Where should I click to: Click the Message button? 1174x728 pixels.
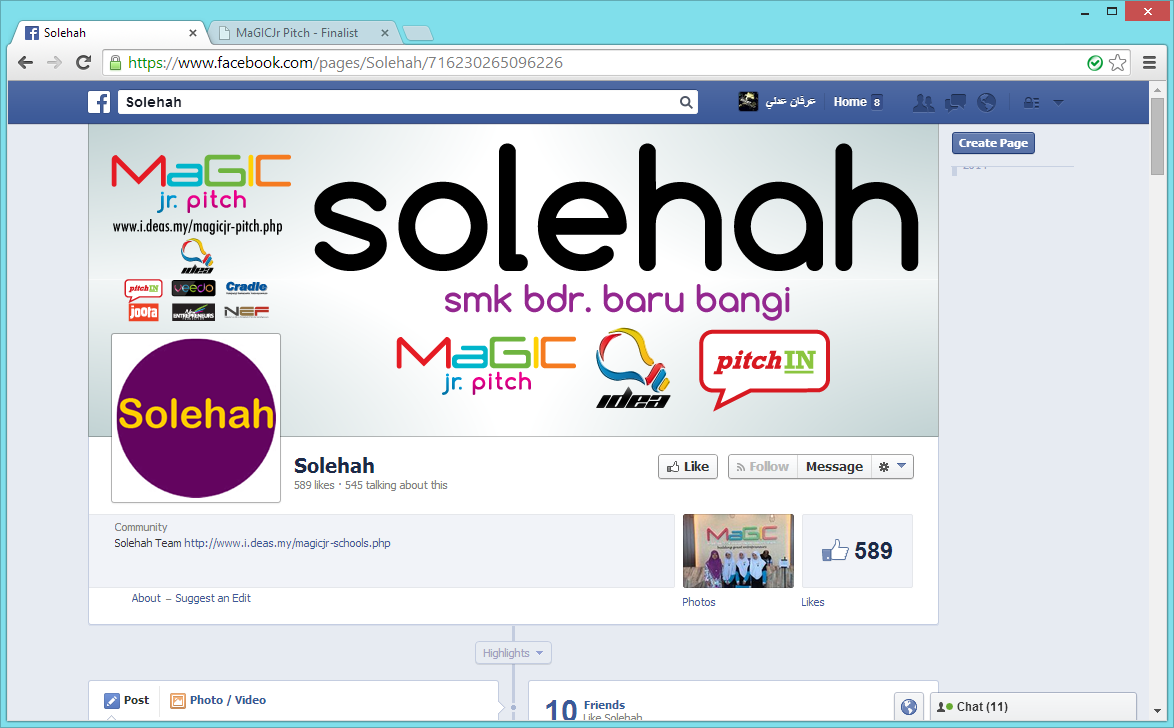pyautogui.click(x=834, y=467)
